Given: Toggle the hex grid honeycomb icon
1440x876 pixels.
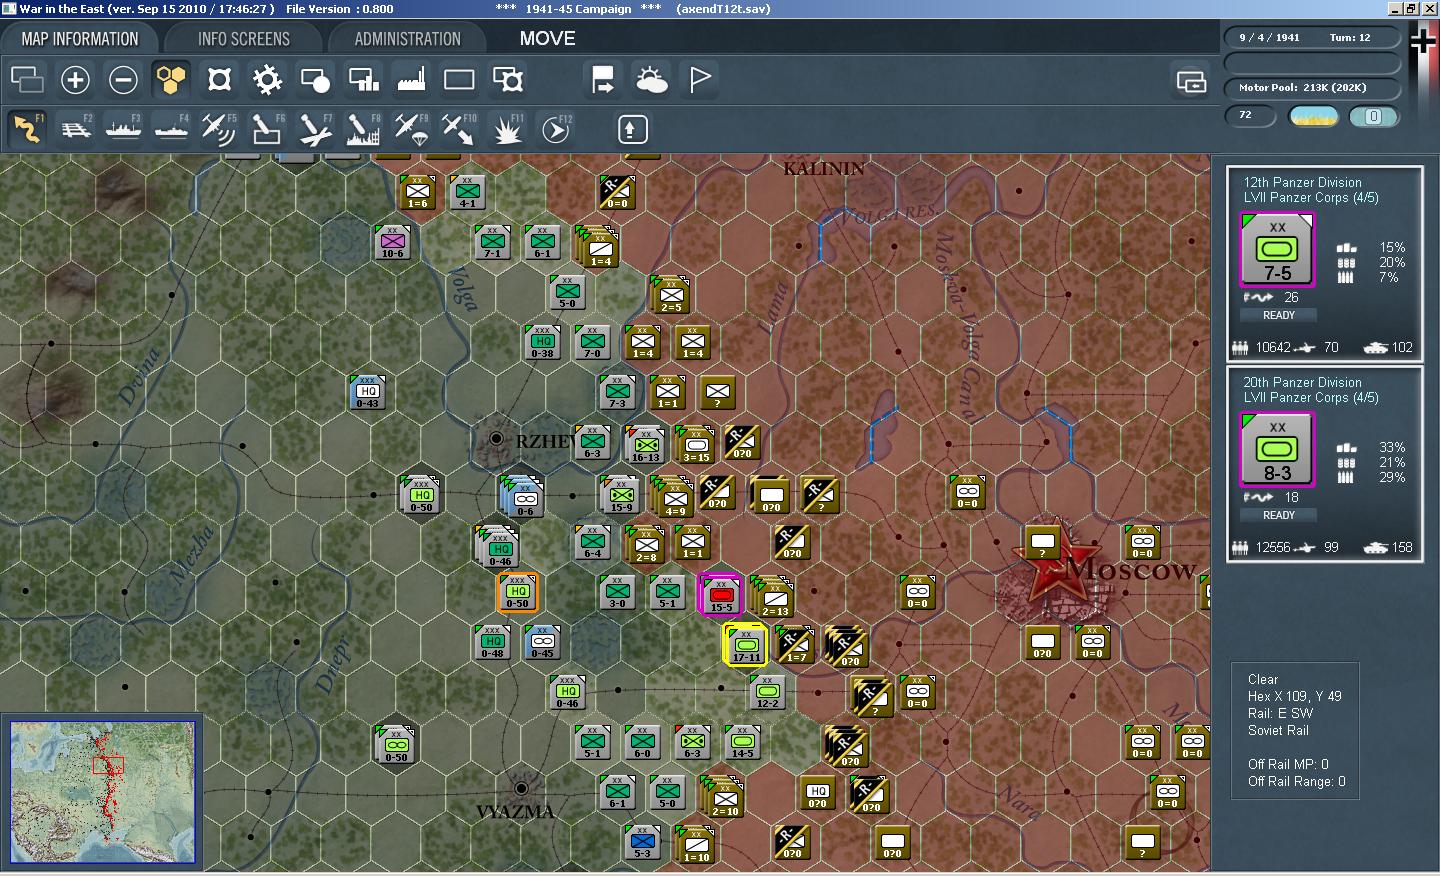Looking at the screenshot, I should point(171,80).
